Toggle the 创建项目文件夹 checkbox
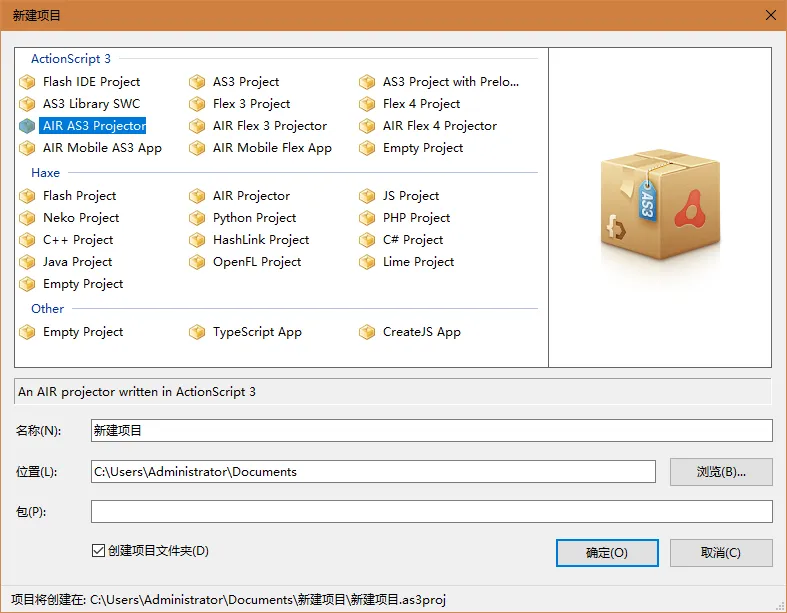 tap(98, 550)
